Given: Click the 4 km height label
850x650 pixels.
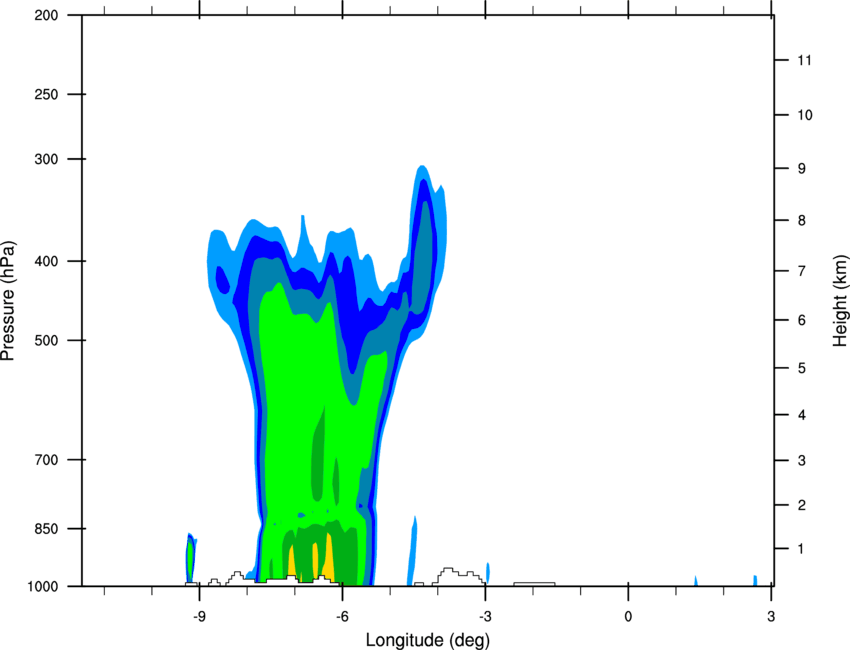Looking at the screenshot, I should [x=802, y=415].
